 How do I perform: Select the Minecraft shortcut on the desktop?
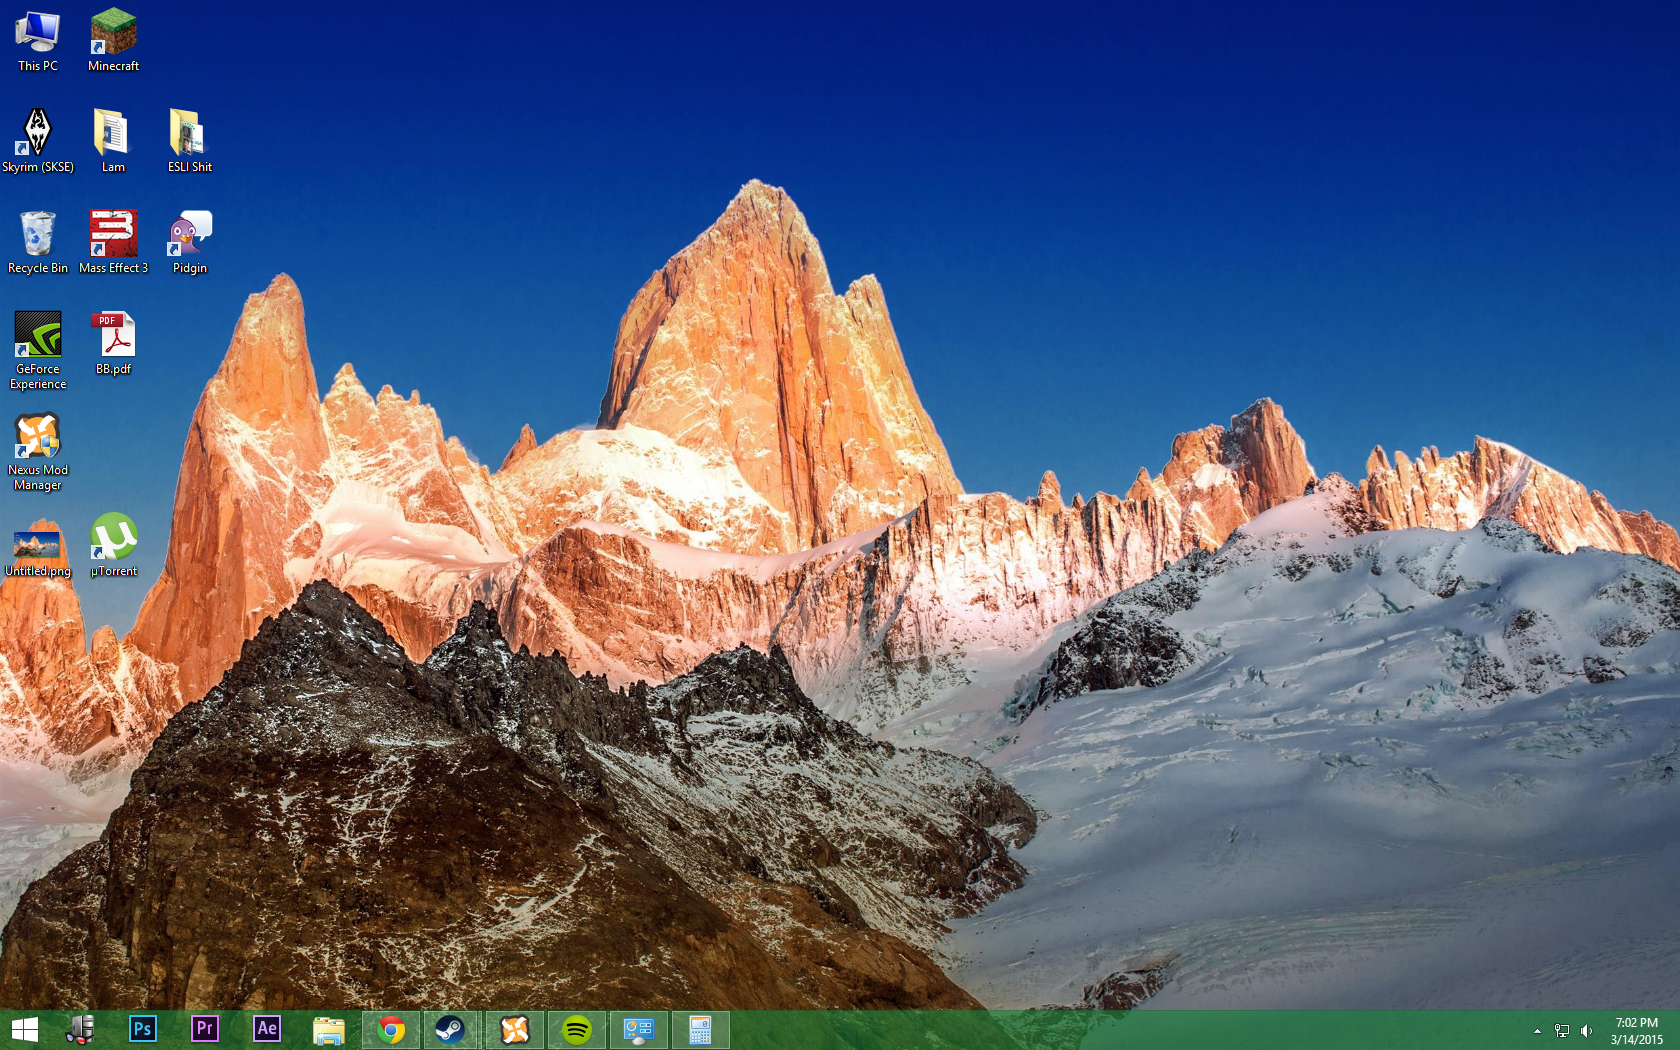click(113, 41)
